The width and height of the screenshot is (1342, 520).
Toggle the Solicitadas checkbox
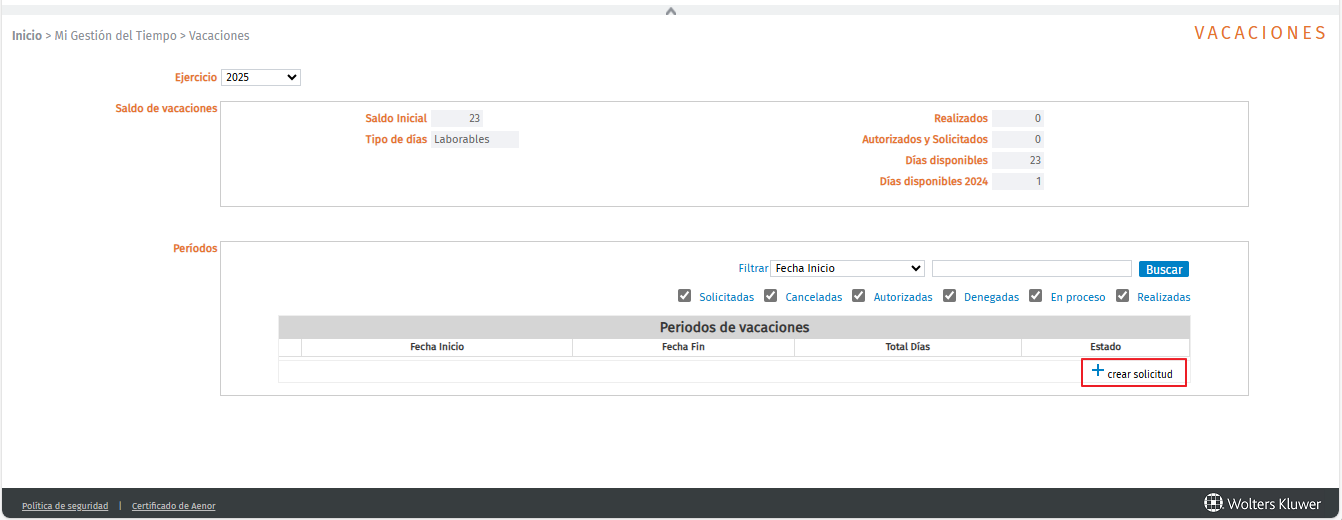[x=685, y=296]
